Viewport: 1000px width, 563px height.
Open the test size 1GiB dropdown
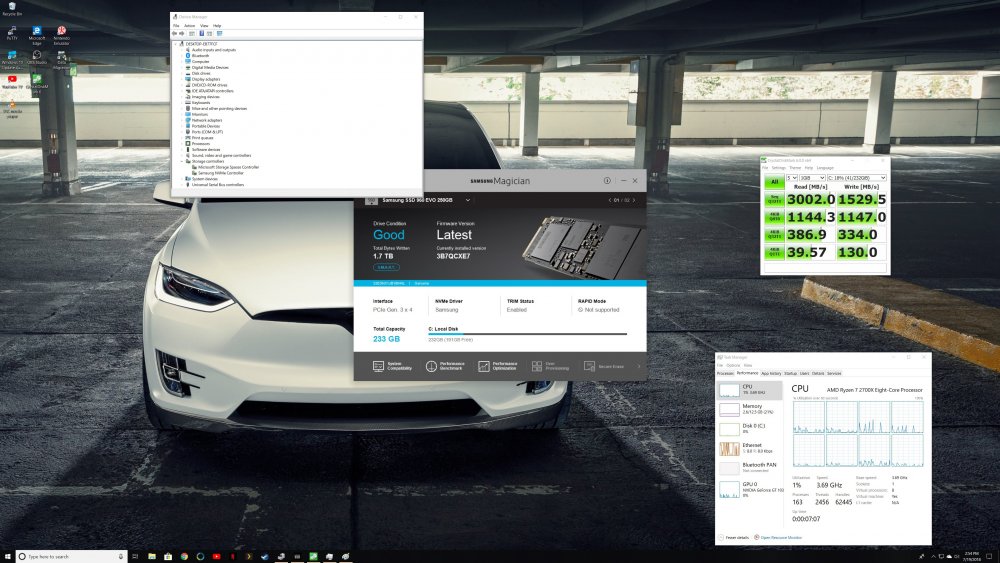click(x=812, y=178)
